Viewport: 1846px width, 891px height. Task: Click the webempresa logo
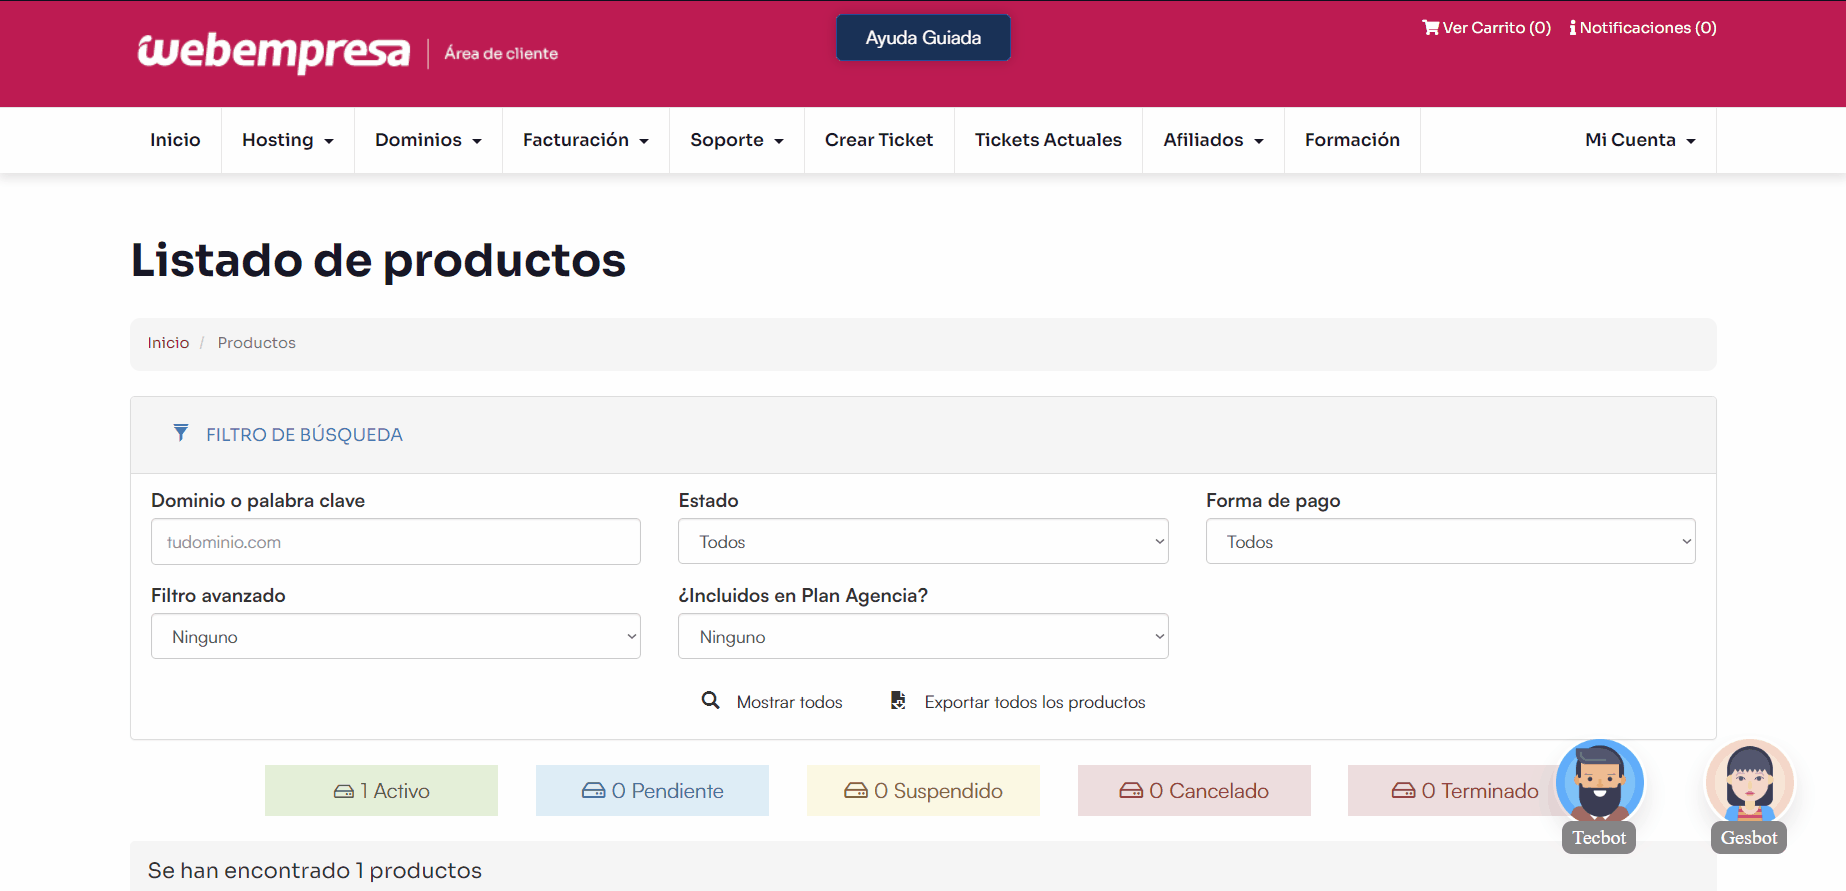coord(273,52)
